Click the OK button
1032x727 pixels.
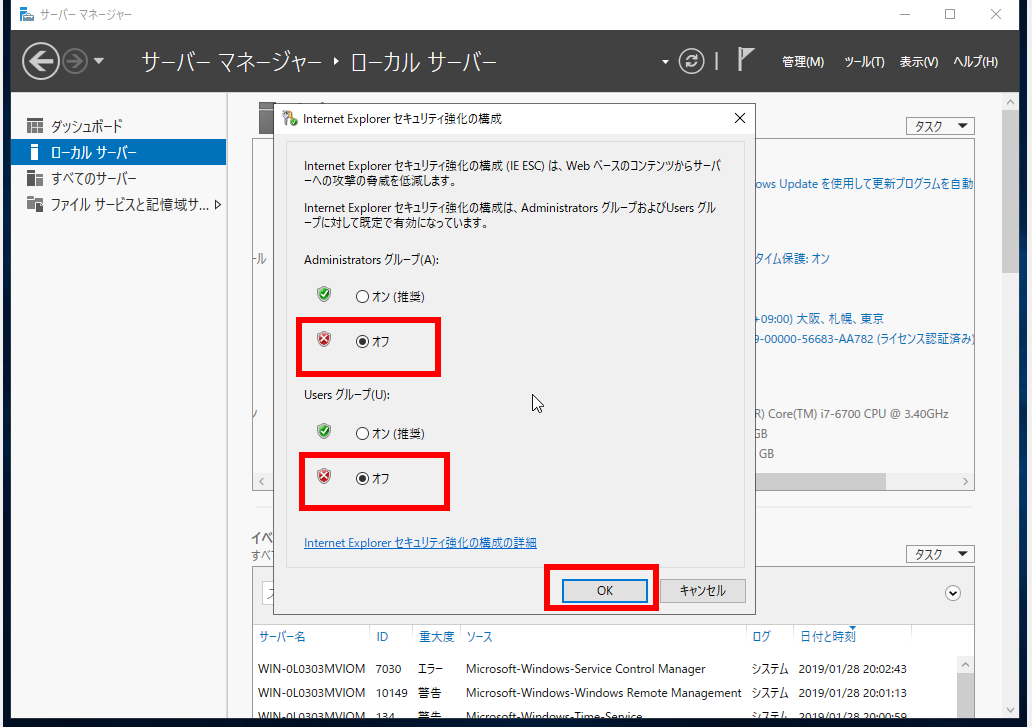click(604, 591)
